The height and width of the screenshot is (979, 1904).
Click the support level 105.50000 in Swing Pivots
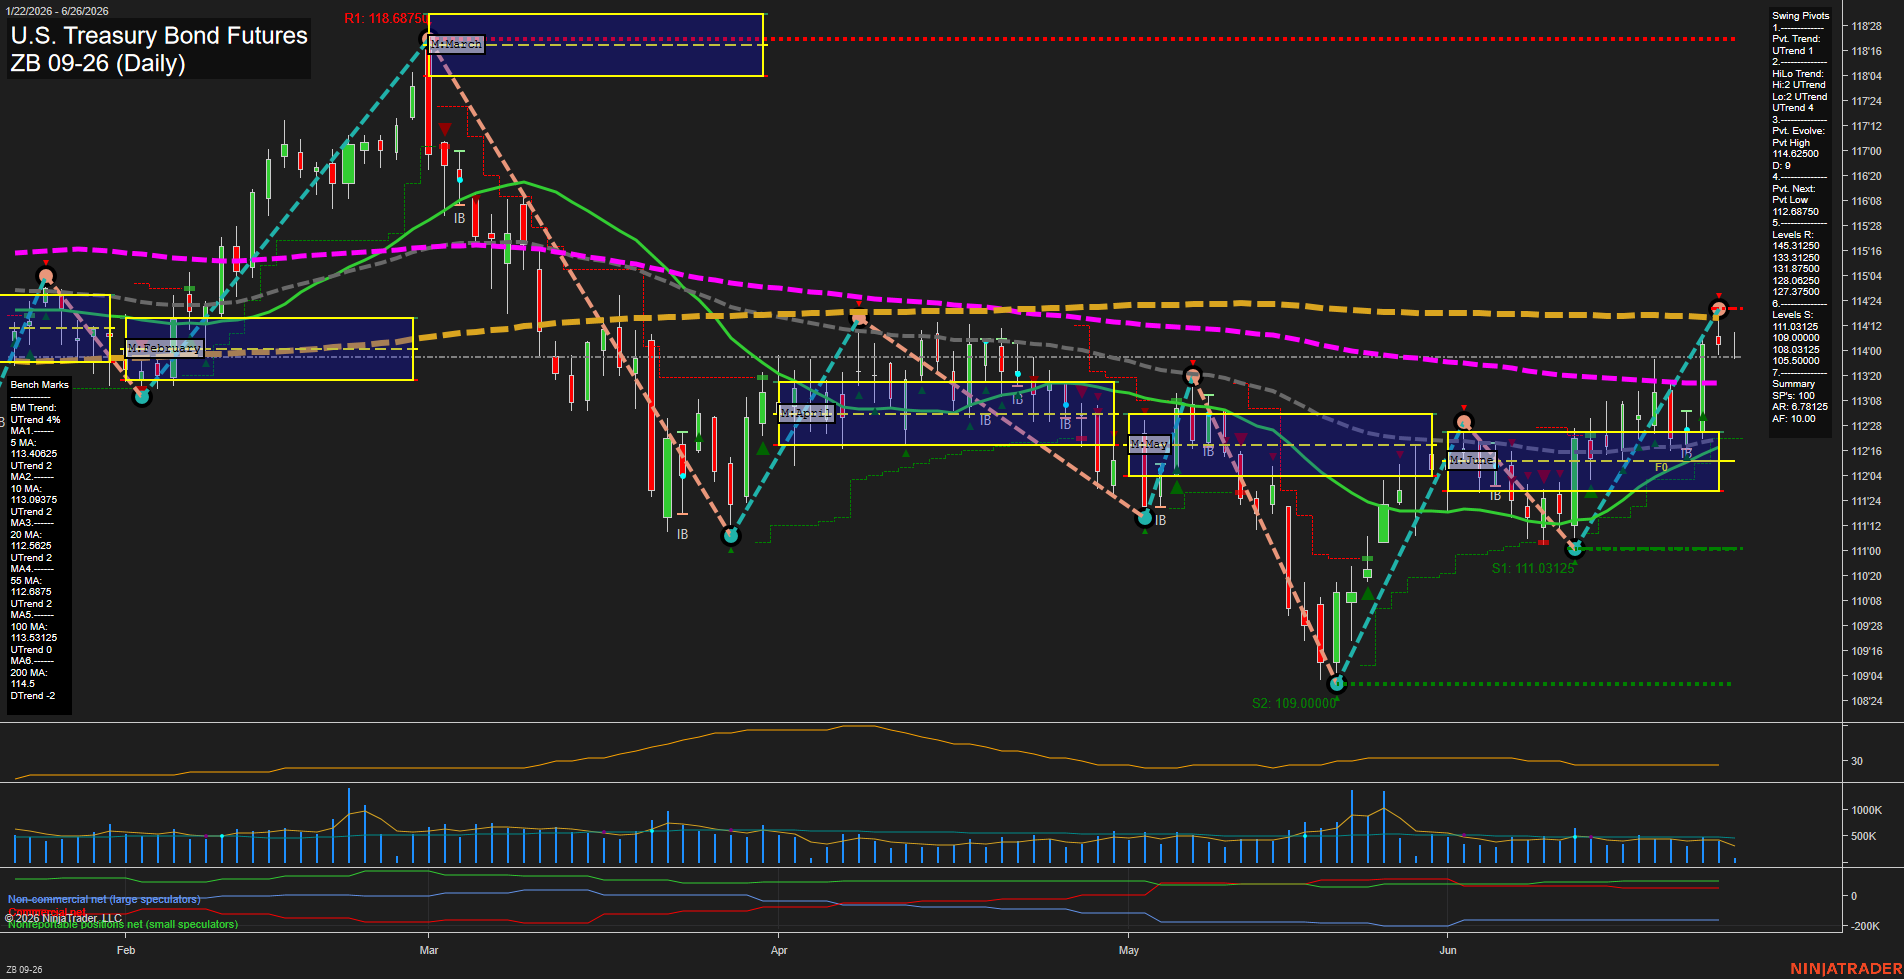click(1796, 361)
